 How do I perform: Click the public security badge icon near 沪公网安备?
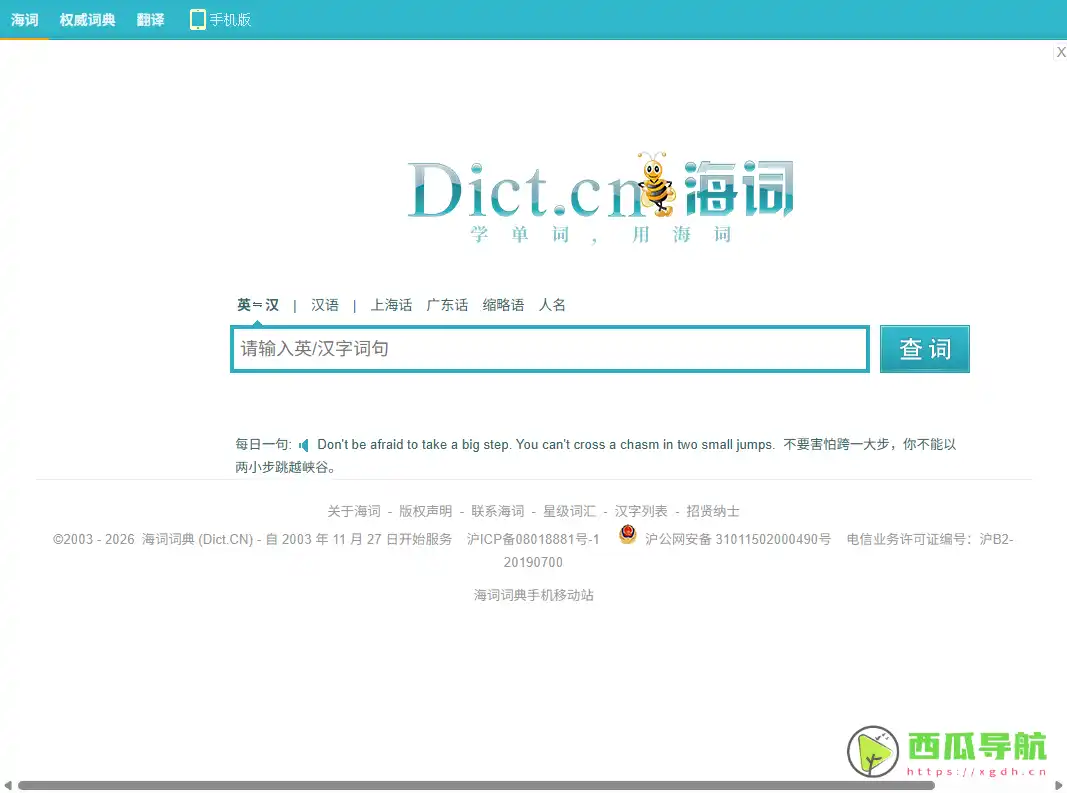tap(627, 534)
